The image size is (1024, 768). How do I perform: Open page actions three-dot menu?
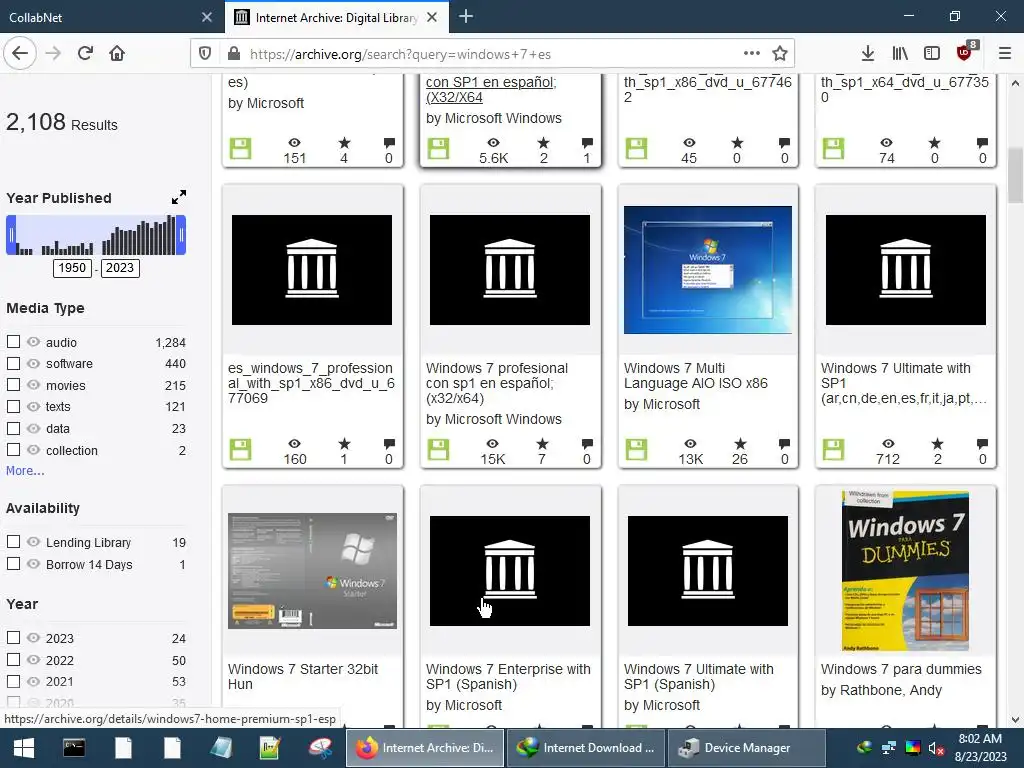[752, 53]
